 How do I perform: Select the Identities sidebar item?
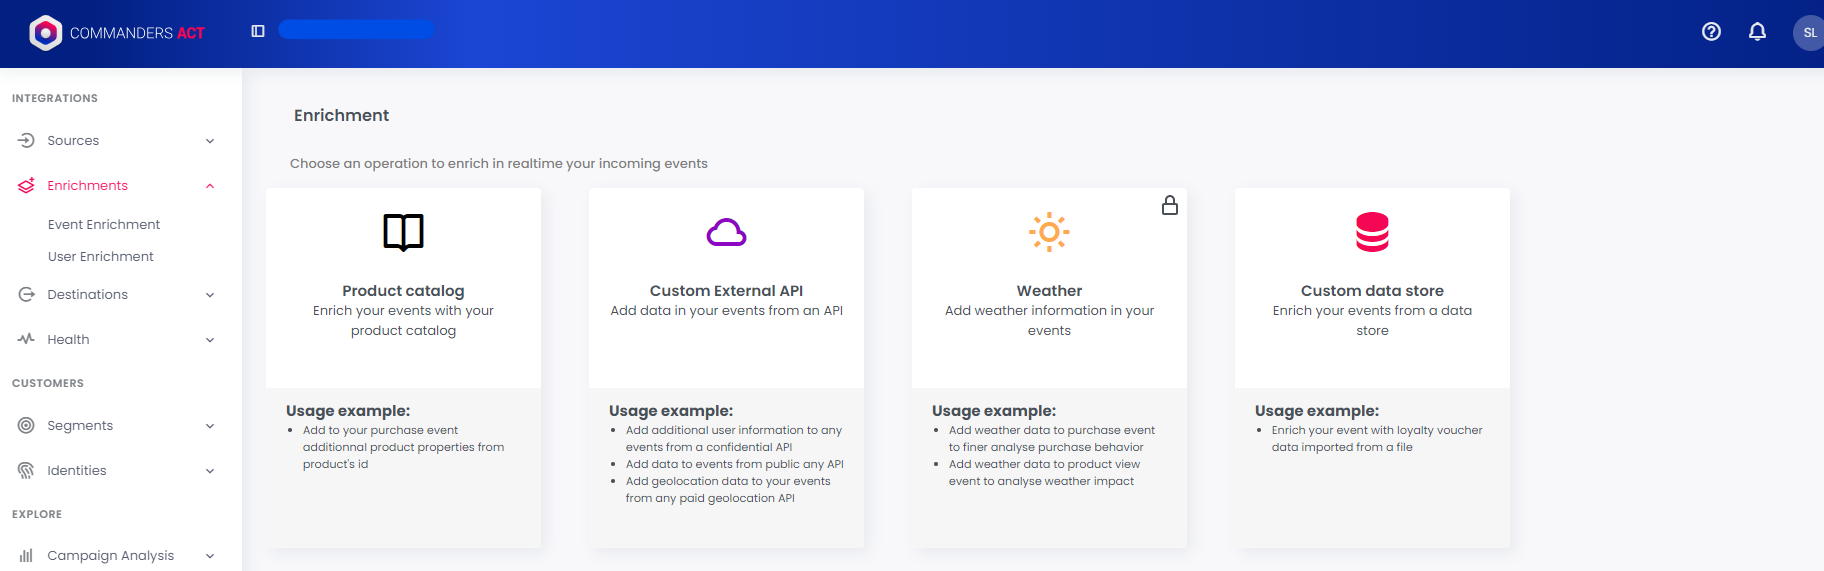(77, 471)
